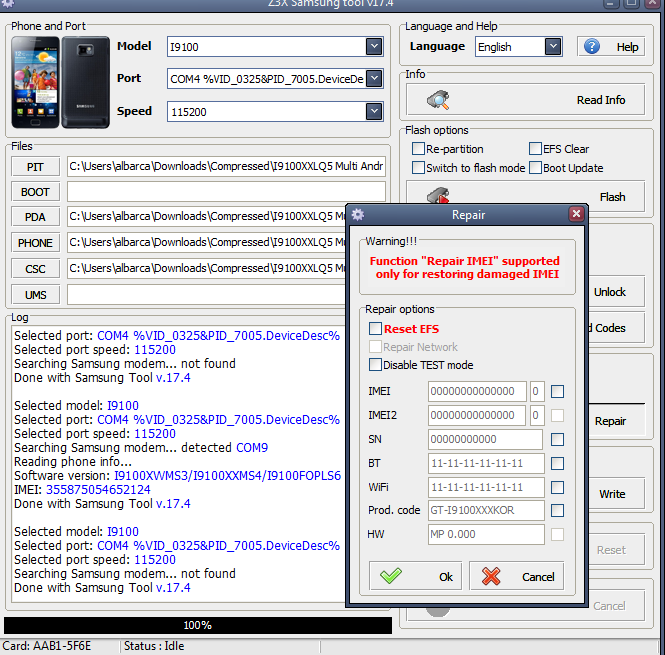The height and width of the screenshot is (655, 665).
Task: Click the front-view phone image
Action: (35, 82)
